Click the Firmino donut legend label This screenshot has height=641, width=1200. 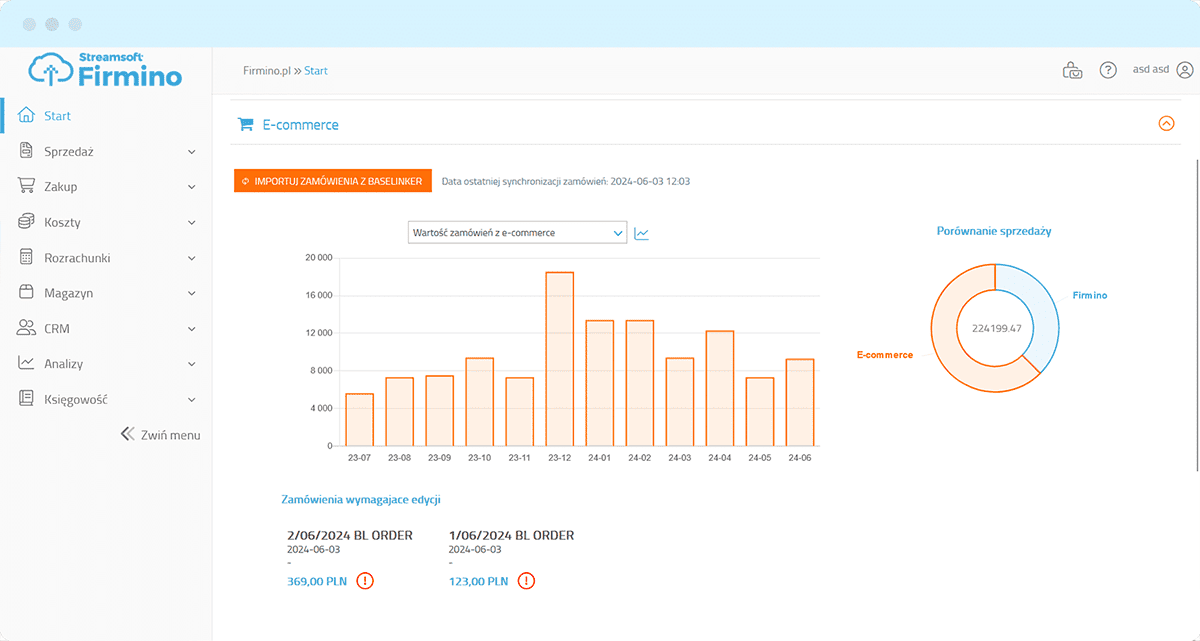click(1090, 296)
